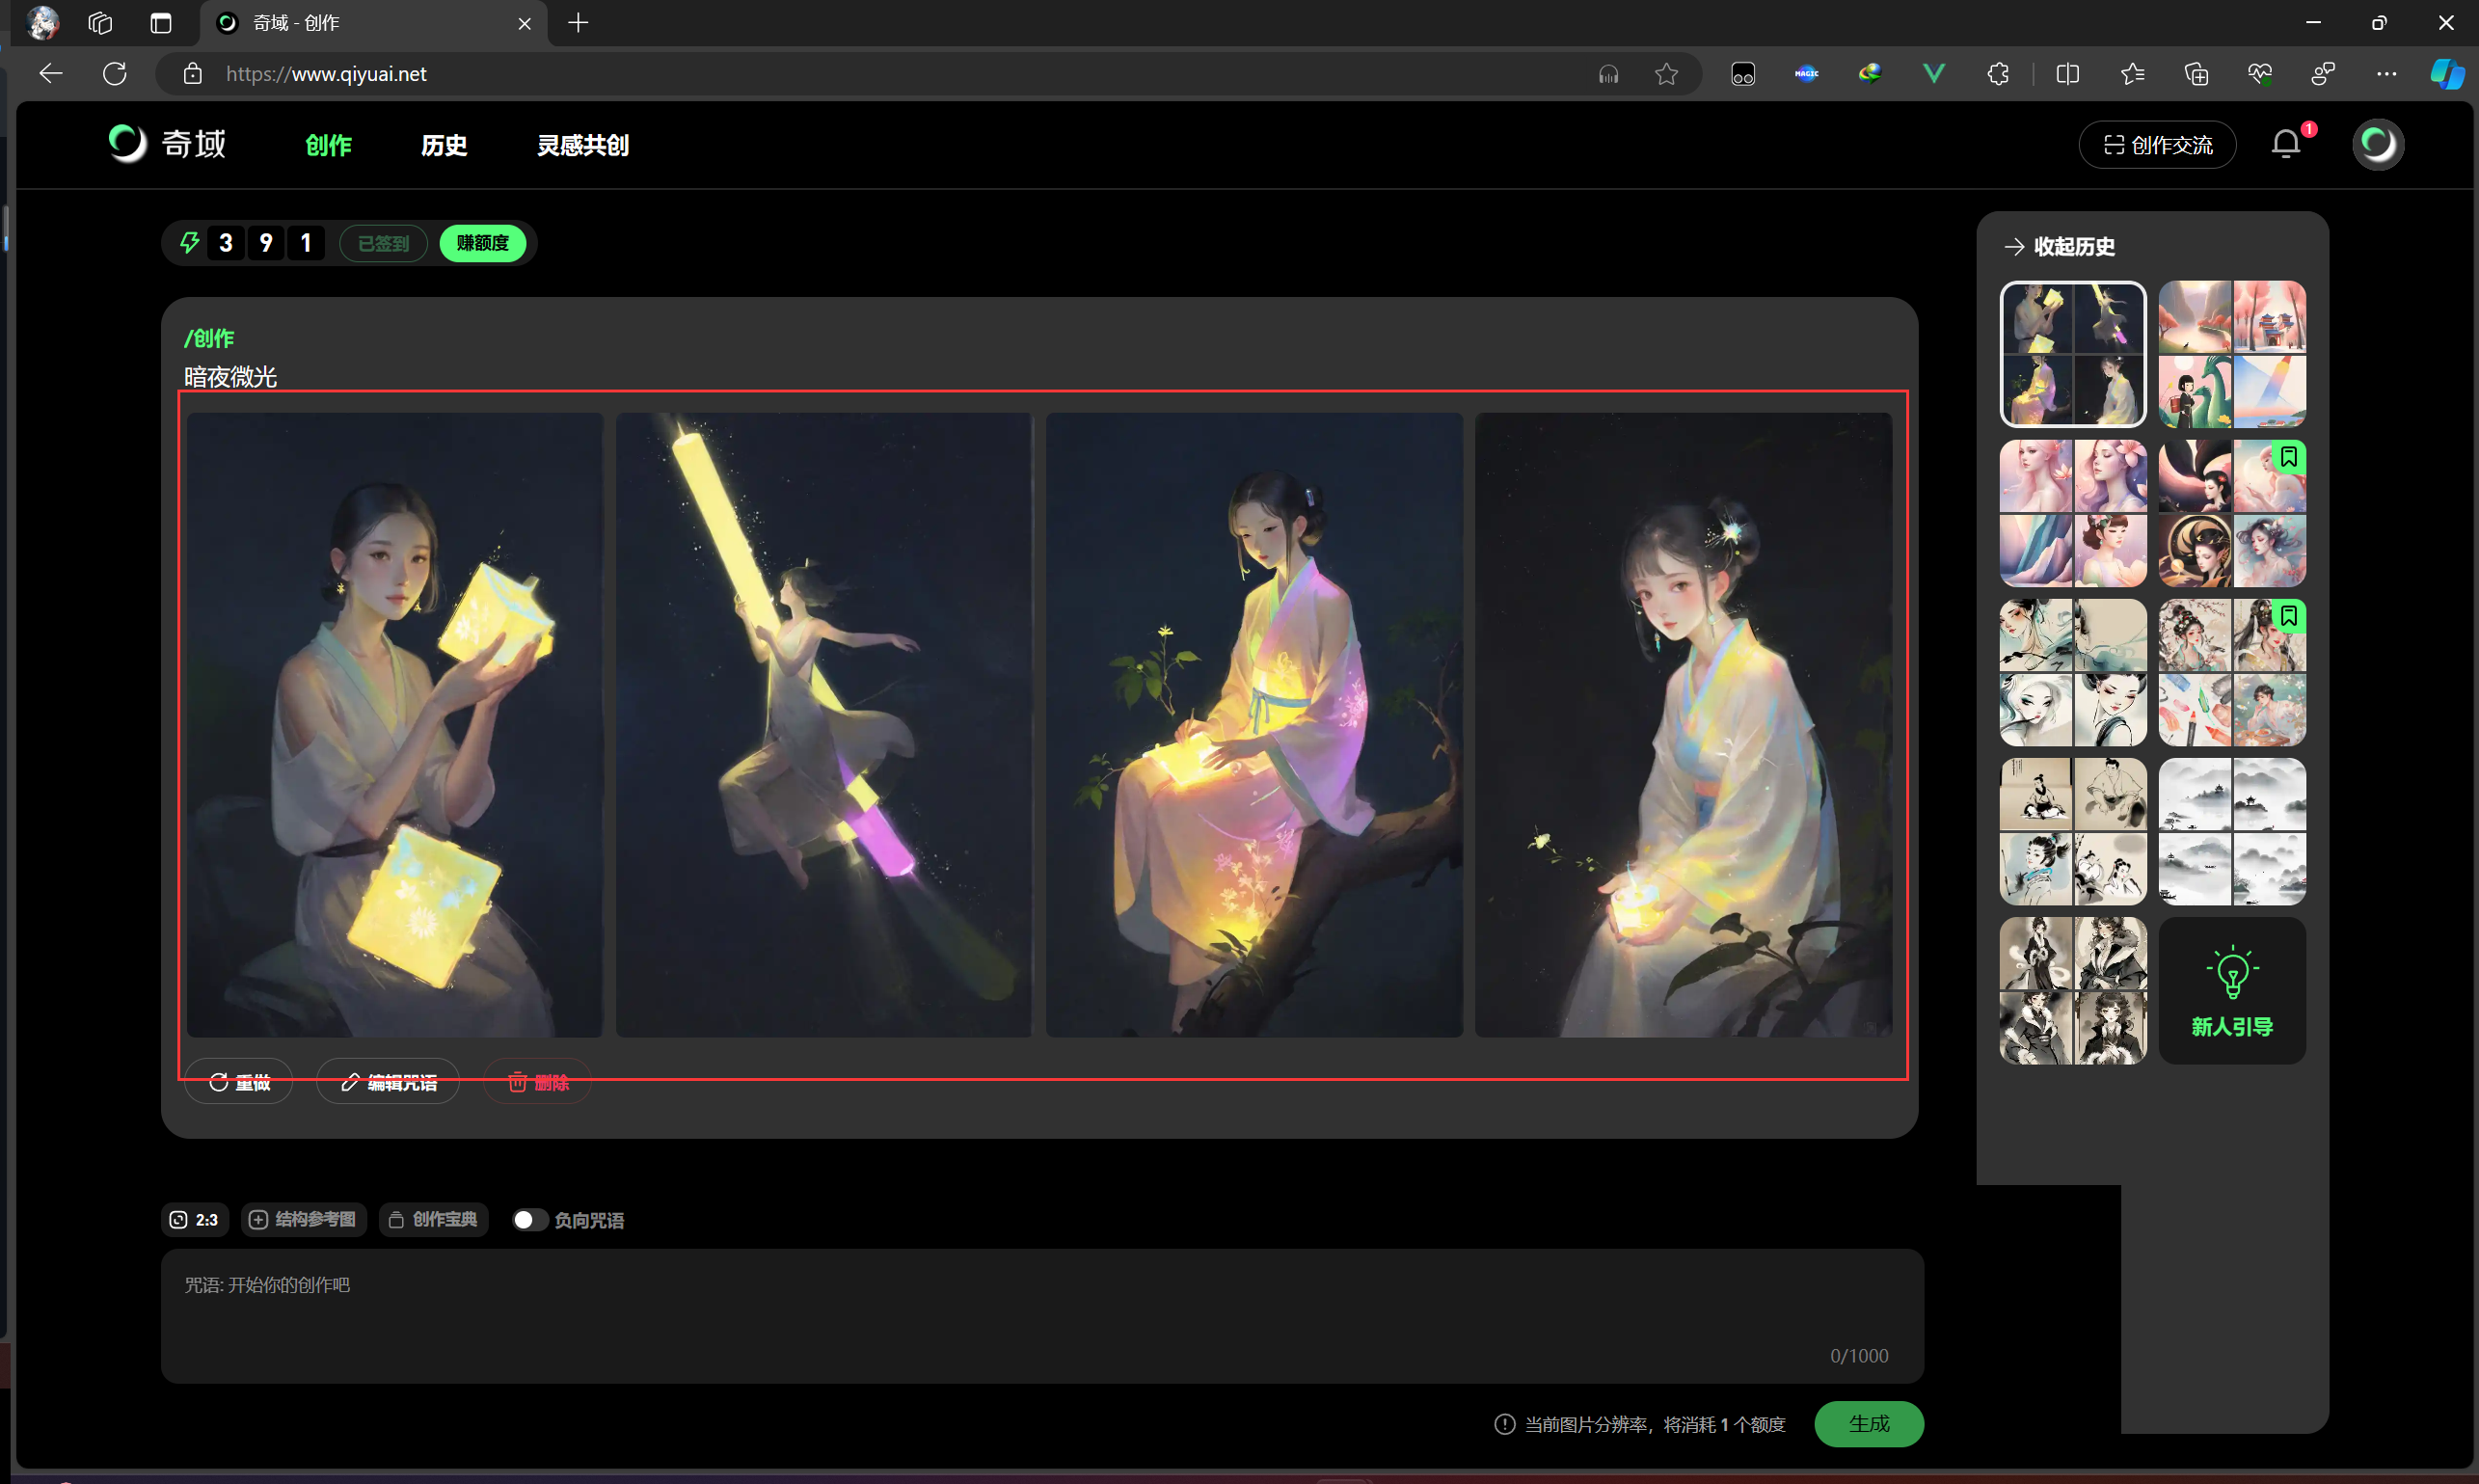Screen dimensions: 2479x1484
Task: Select the ink-wash faces history set
Action: (x=2073, y=672)
